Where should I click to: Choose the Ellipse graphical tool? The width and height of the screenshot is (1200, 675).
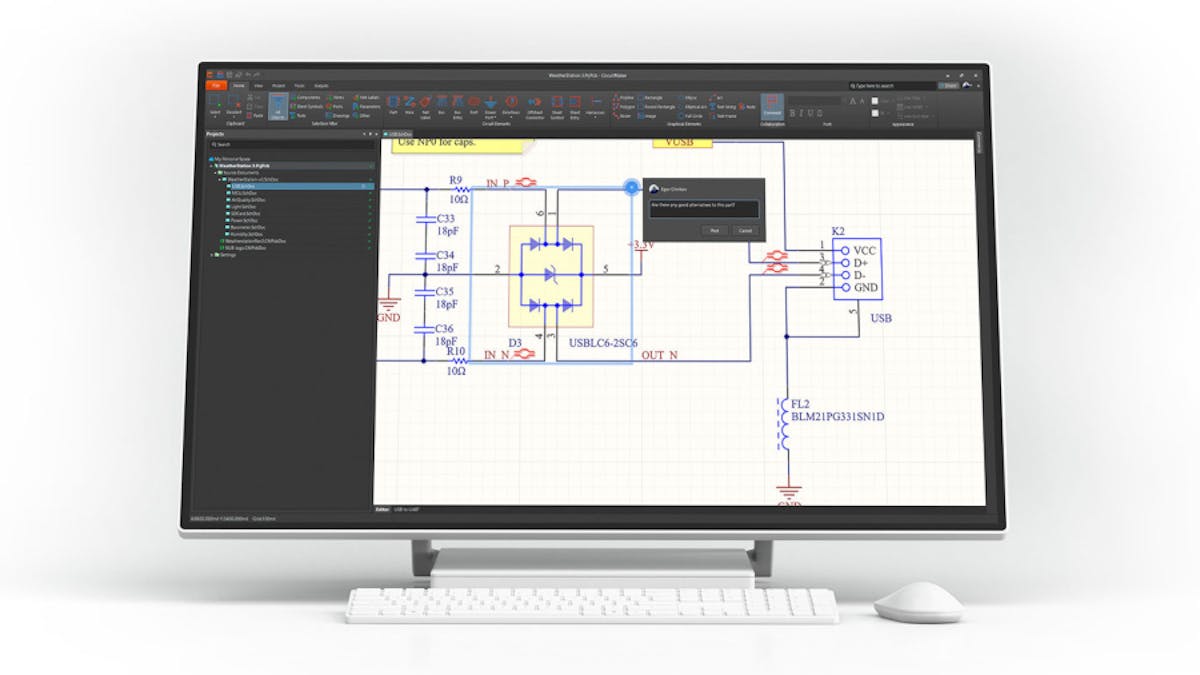tap(687, 98)
